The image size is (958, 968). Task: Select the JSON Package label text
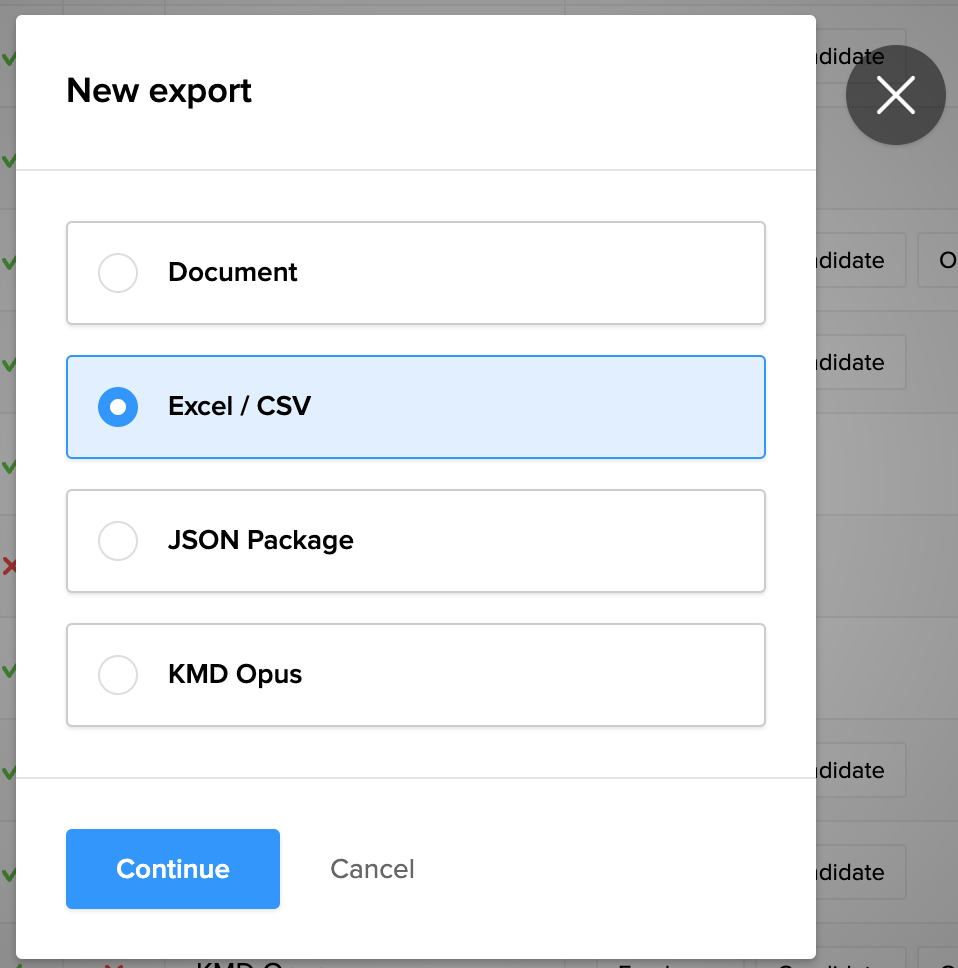(x=261, y=541)
